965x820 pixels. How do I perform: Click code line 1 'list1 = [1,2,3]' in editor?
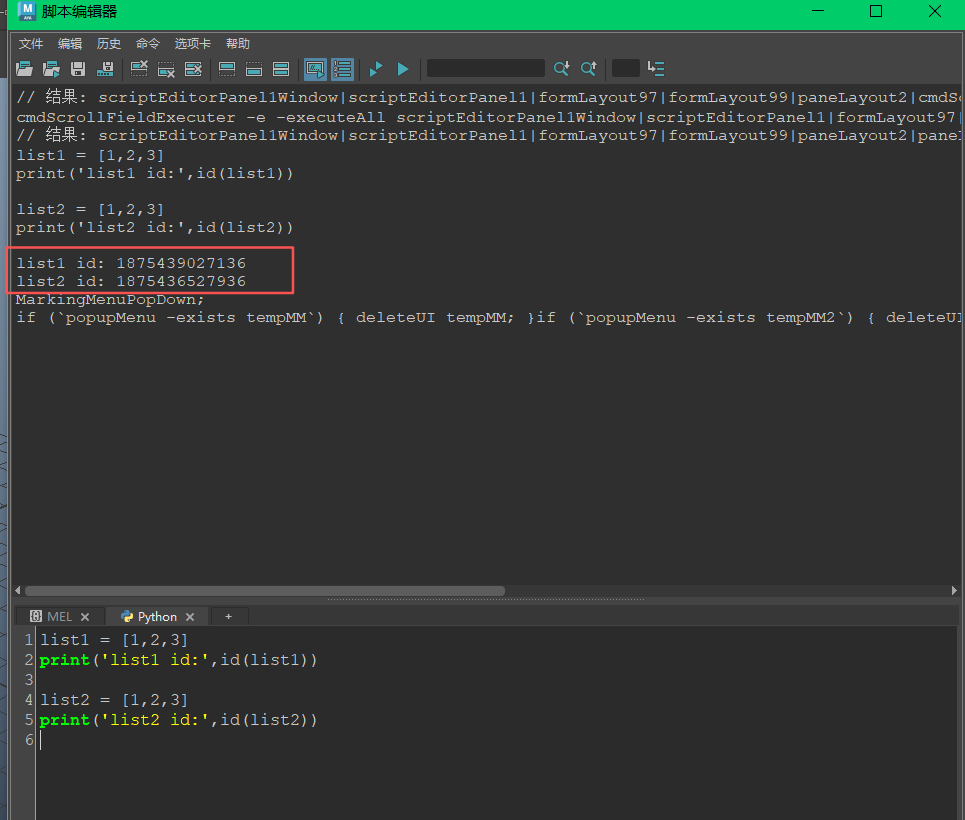point(114,640)
